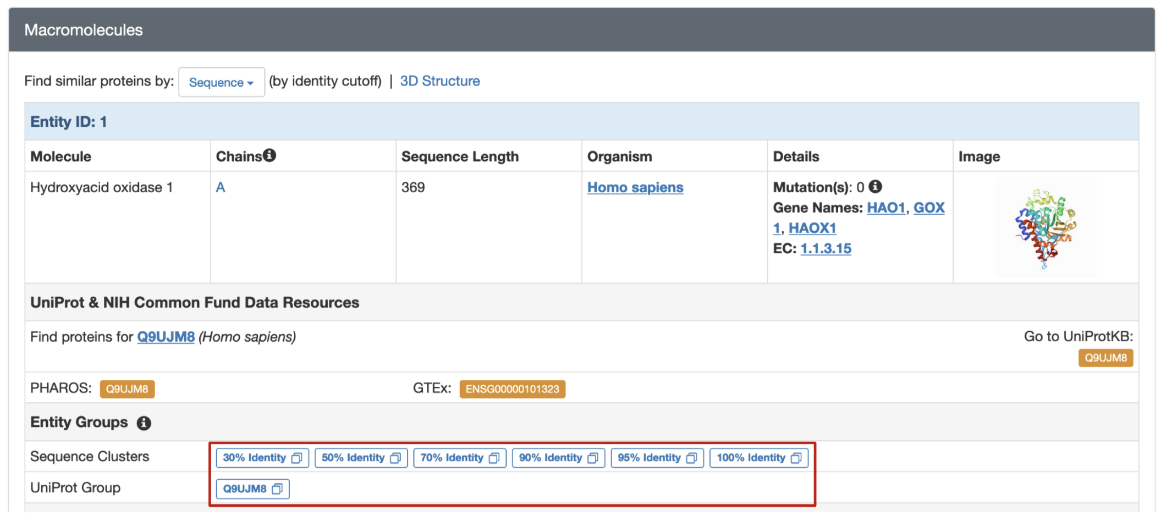Open the 100% Identity sequence cluster
The height and width of the screenshot is (530, 1170).
[x=759, y=458]
